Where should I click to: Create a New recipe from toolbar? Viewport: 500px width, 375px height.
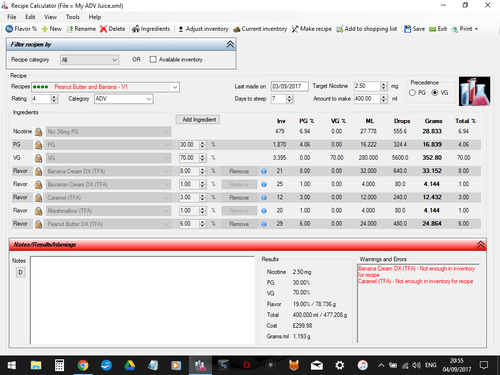coord(51,29)
